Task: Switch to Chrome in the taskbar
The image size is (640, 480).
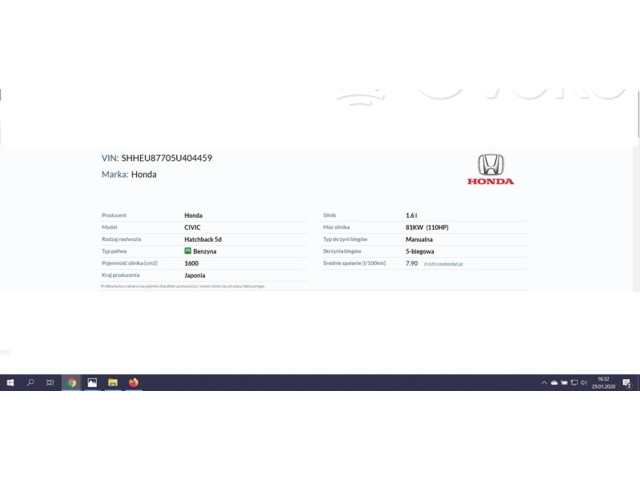Action: coord(72,382)
